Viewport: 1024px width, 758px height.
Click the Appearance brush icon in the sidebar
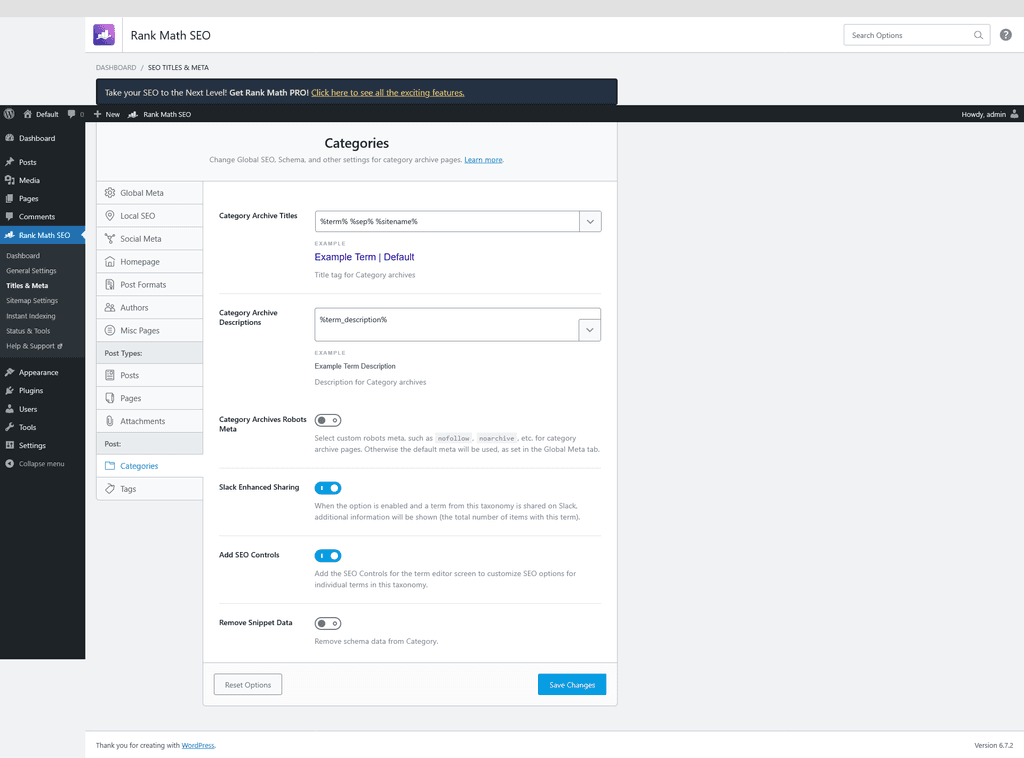pos(9,371)
